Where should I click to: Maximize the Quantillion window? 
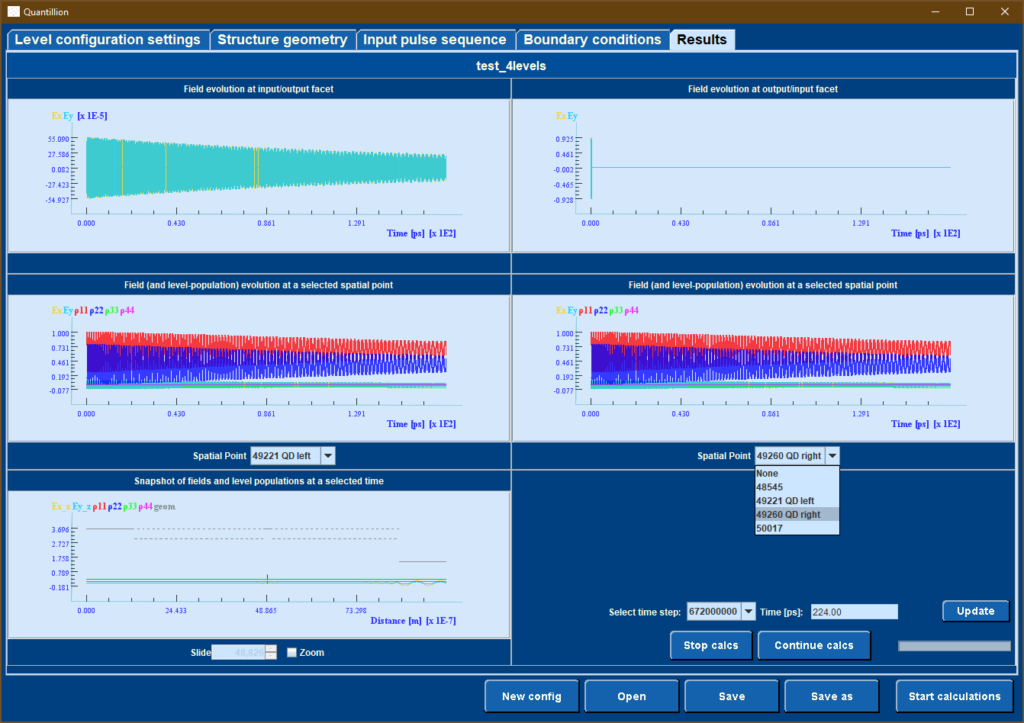970,12
